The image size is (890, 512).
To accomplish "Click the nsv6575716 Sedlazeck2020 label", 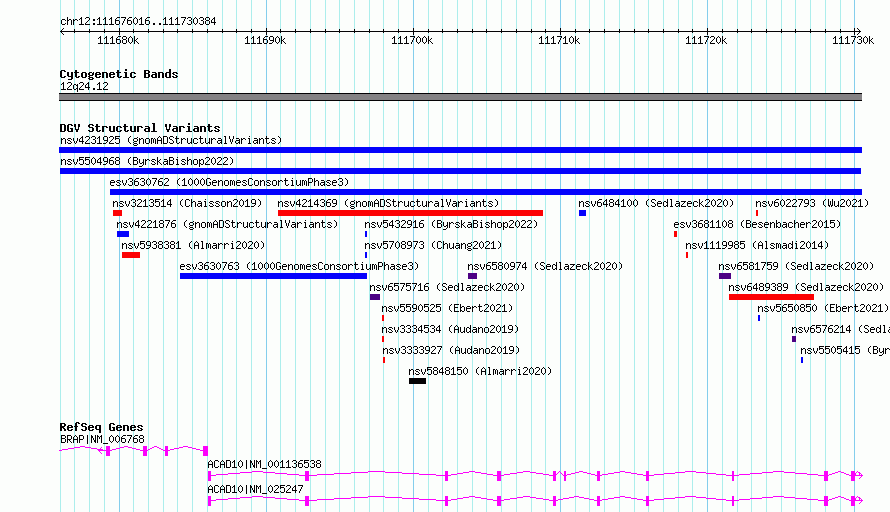I will [x=447, y=287].
